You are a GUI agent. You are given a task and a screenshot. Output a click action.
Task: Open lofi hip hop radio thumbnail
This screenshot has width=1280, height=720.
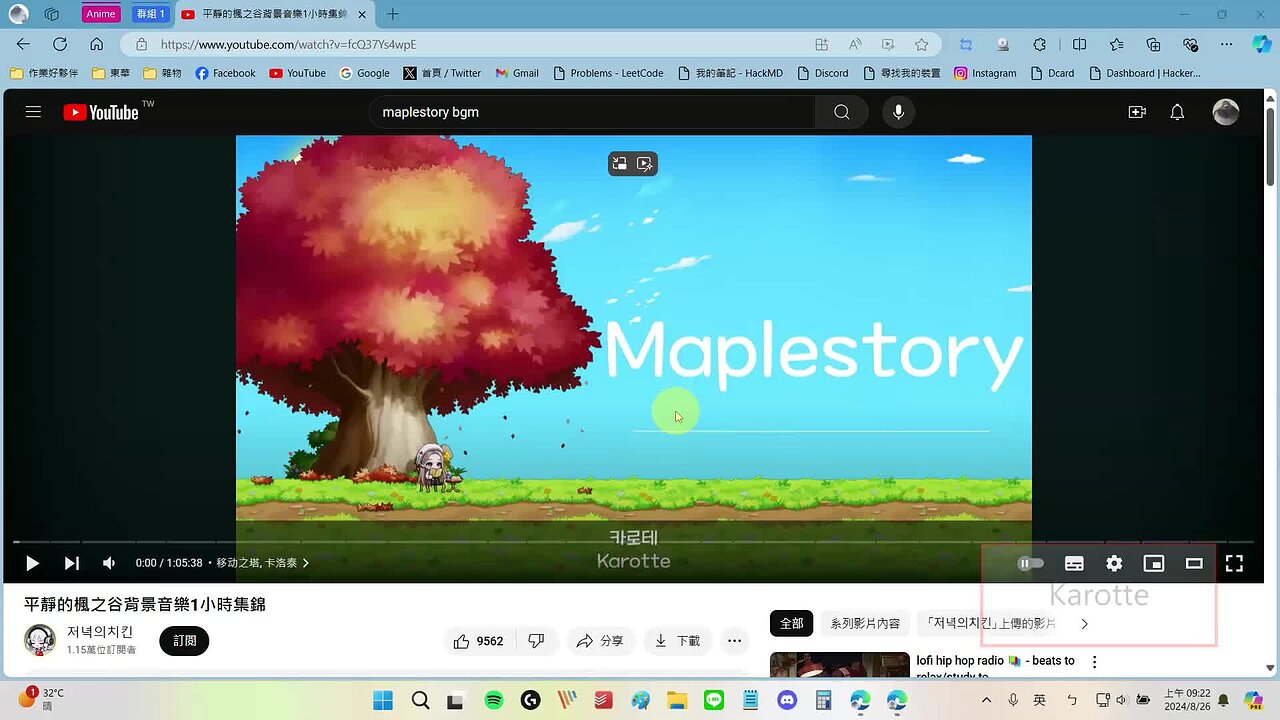(840, 665)
